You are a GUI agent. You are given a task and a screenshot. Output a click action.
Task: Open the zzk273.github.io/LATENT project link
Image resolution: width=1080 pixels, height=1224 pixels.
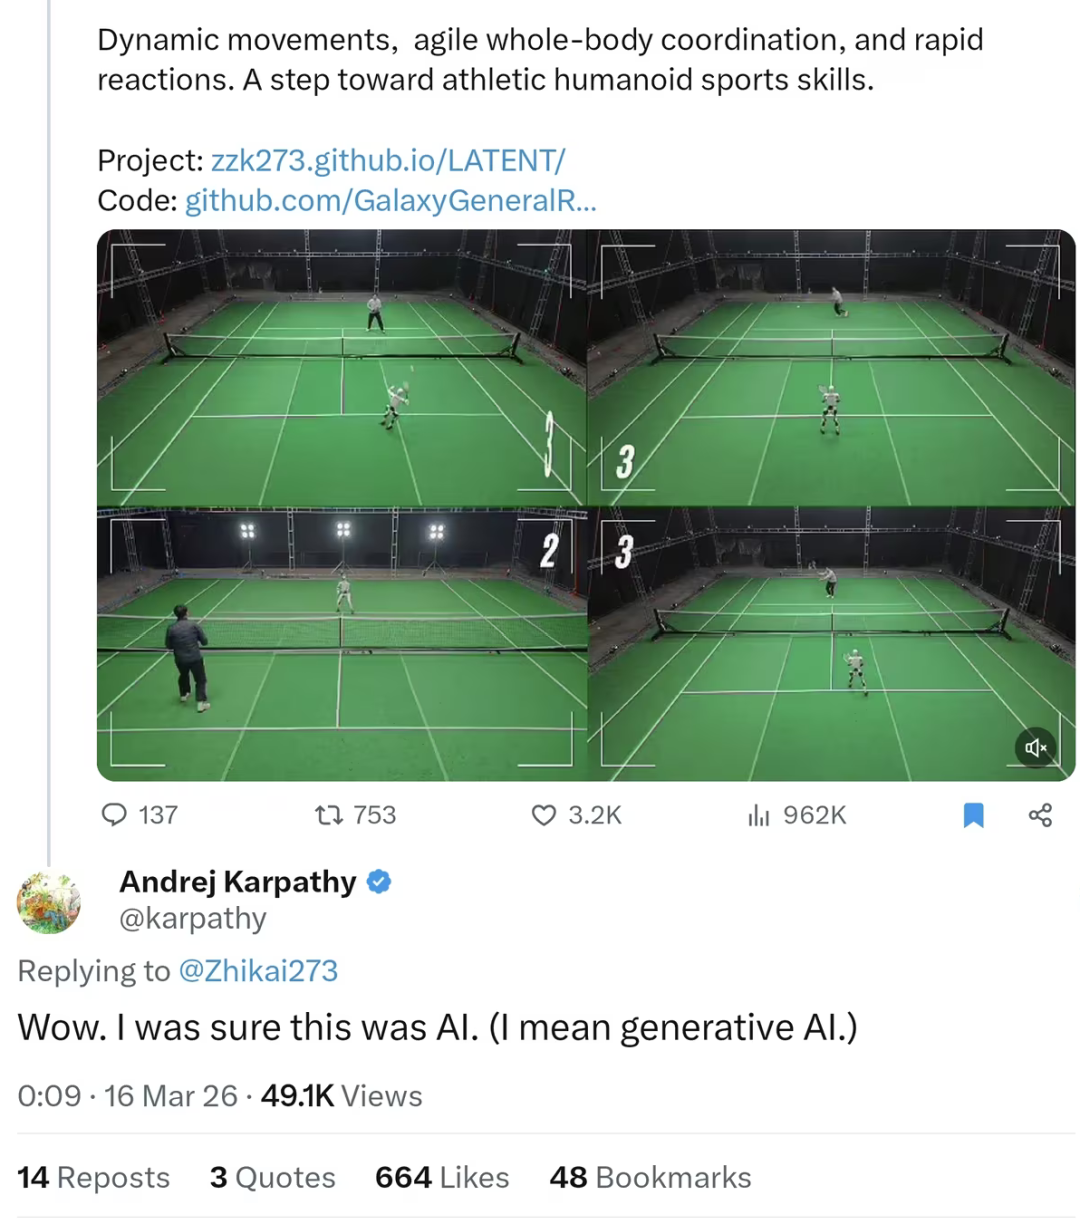388,160
